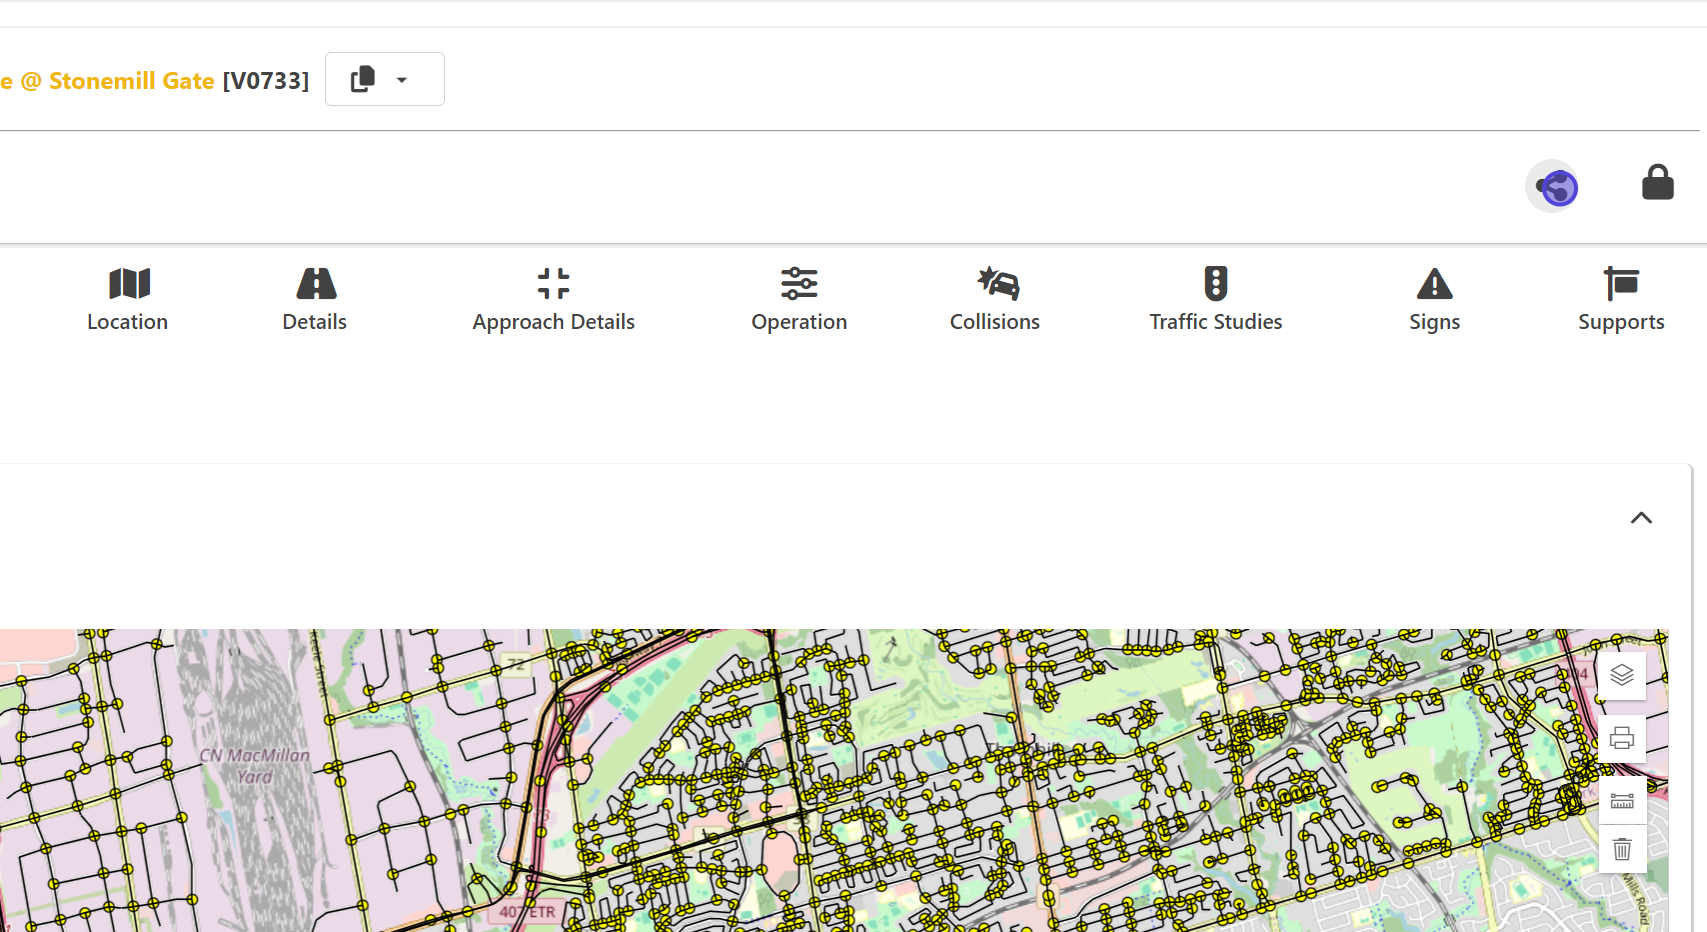
Task: Click the 407 ETR highway label on map
Action: (527, 912)
